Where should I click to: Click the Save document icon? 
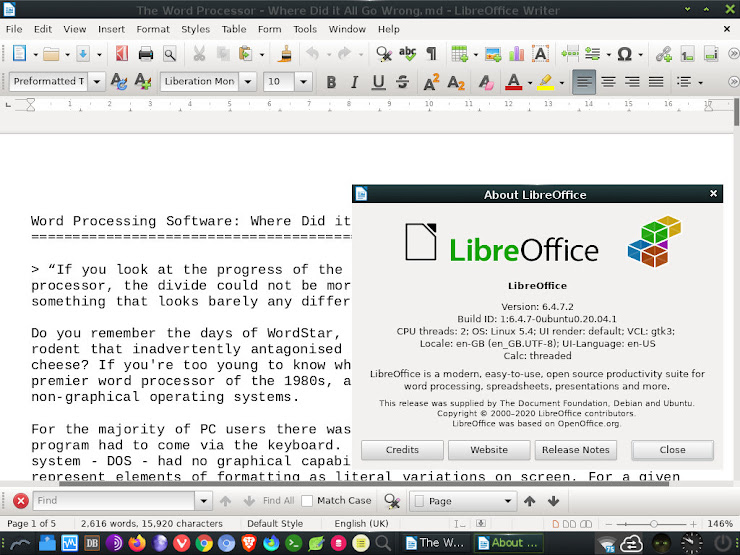[83, 54]
